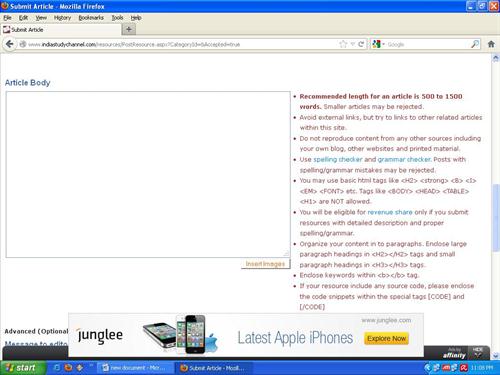Click Explore Now in the Junglee ad
500x375 pixels.
[386, 338]
